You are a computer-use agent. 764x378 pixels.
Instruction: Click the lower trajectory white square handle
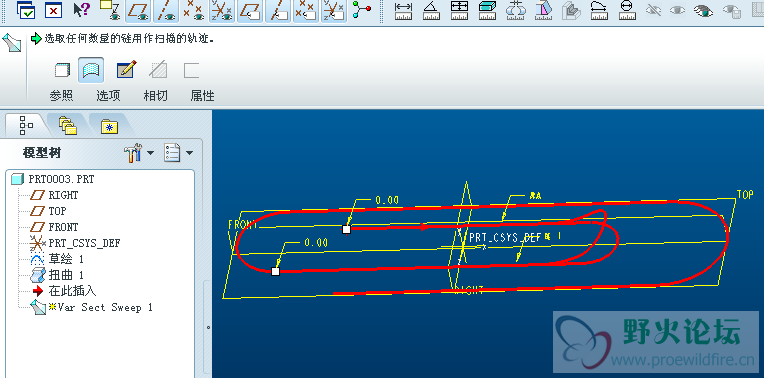pos(275,271)
